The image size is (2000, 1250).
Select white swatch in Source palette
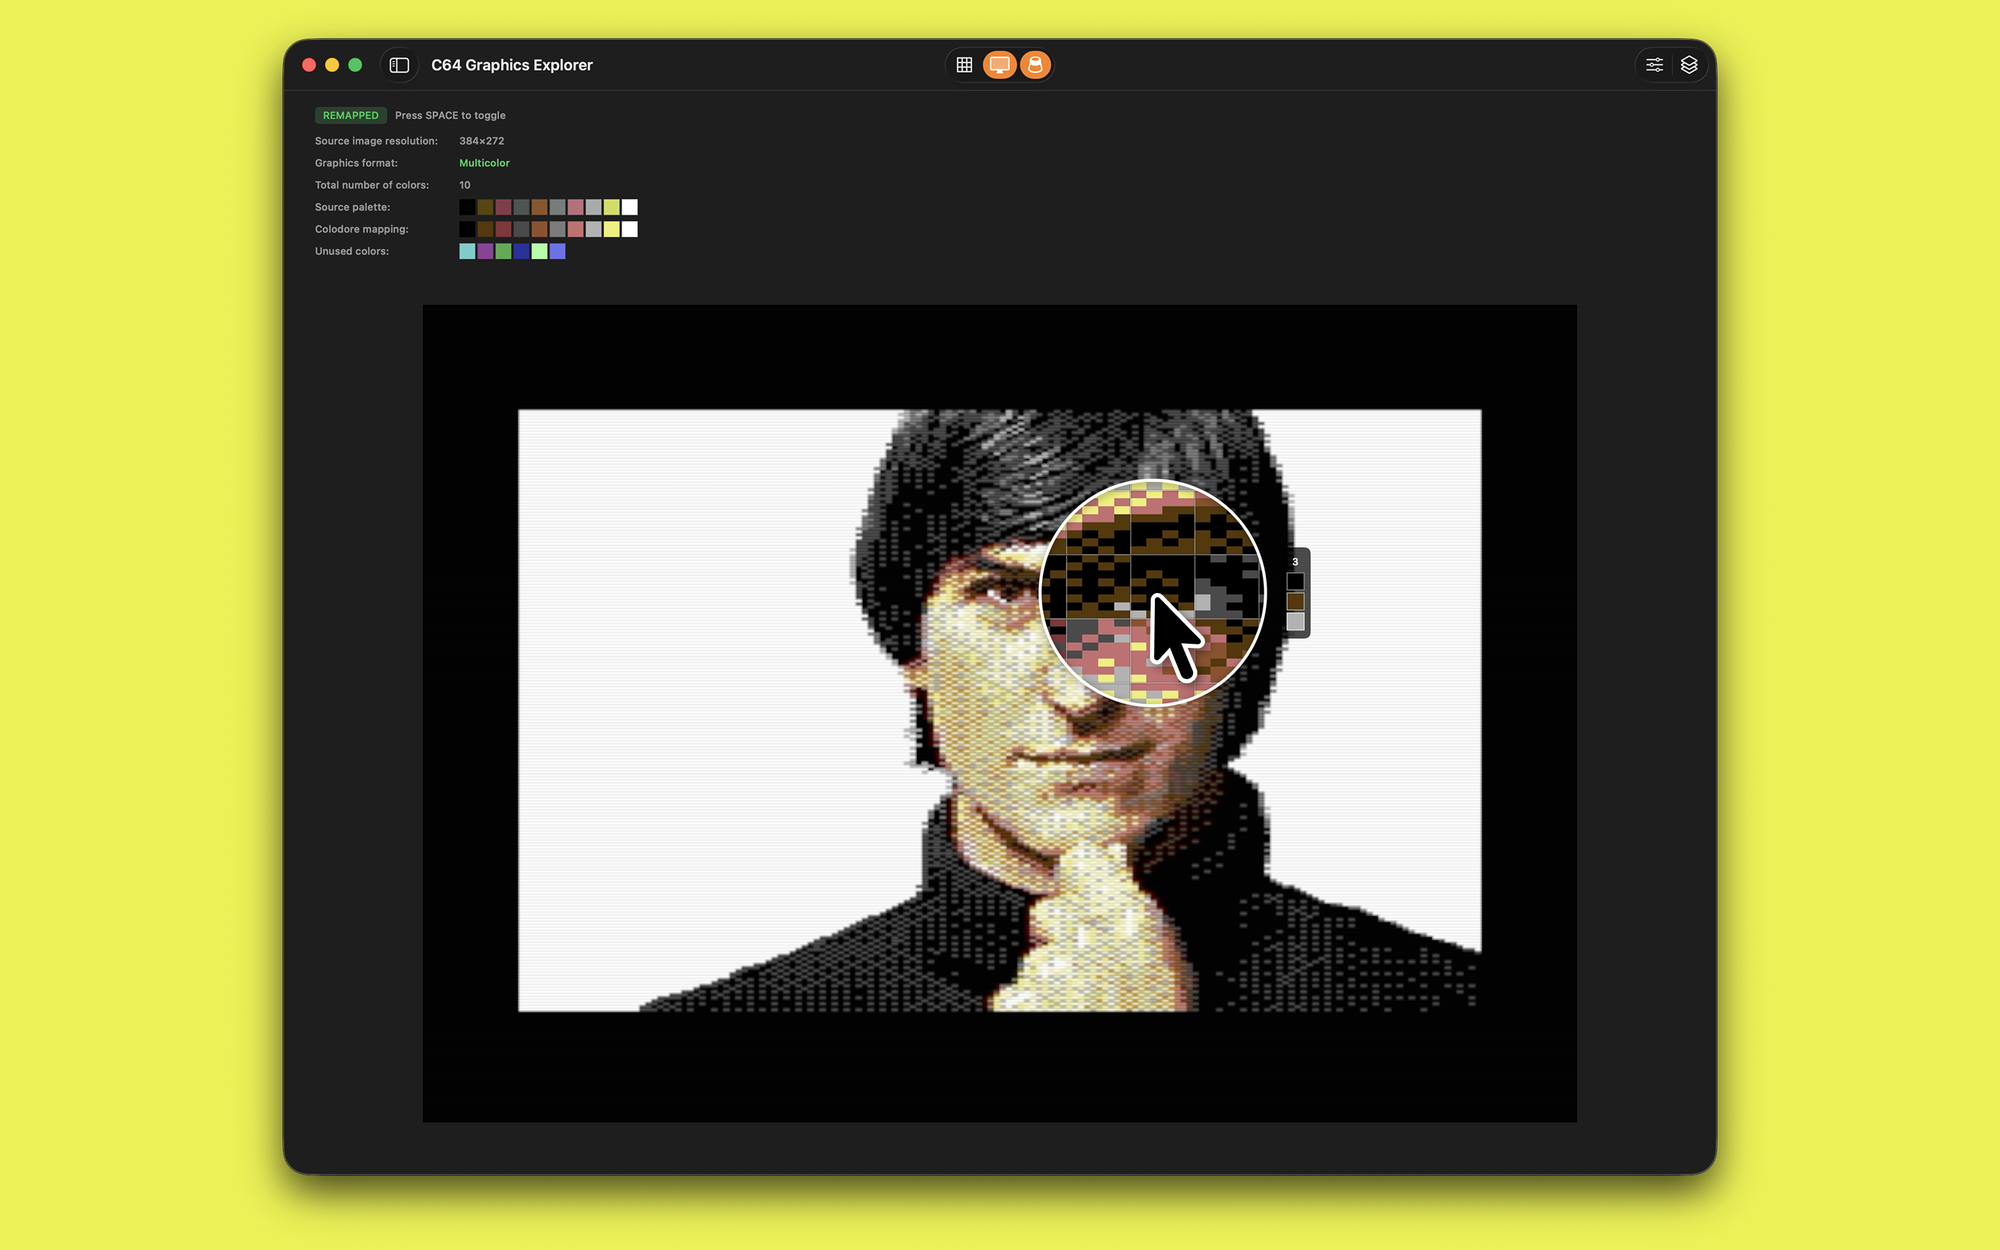coord(629,207)
